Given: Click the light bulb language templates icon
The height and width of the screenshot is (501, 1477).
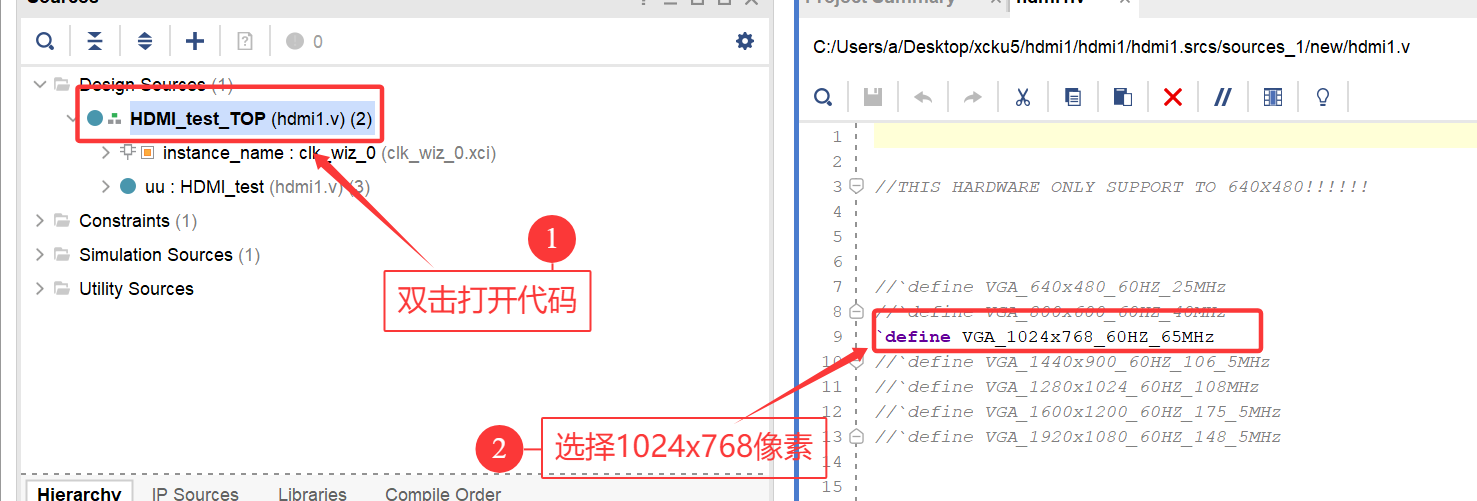Looking at the screenshot, I should coord(1323,97).
